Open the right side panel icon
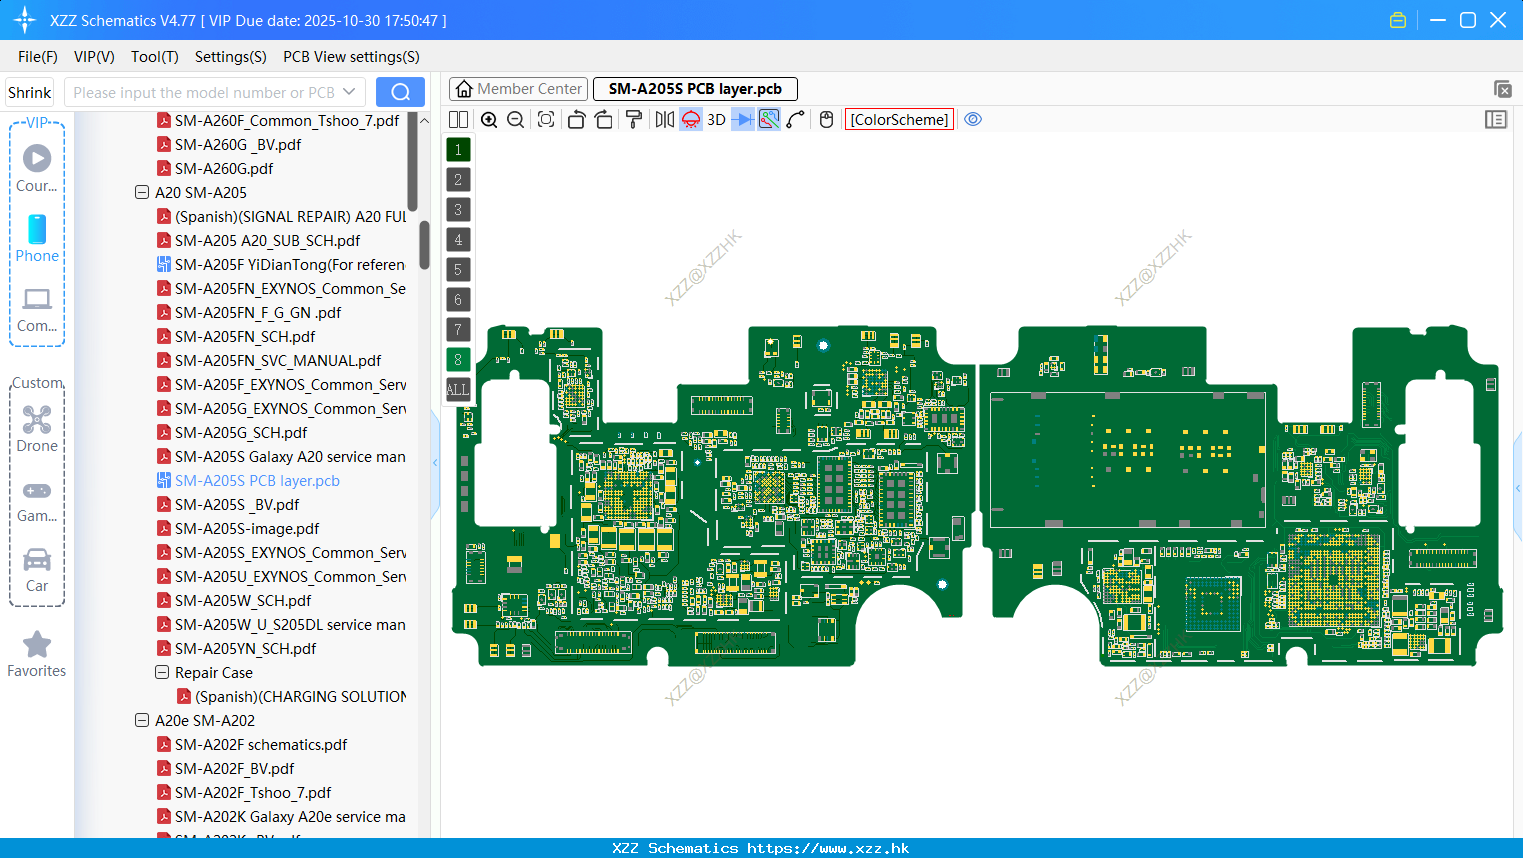1523x858 pixels. point(1496,120)
